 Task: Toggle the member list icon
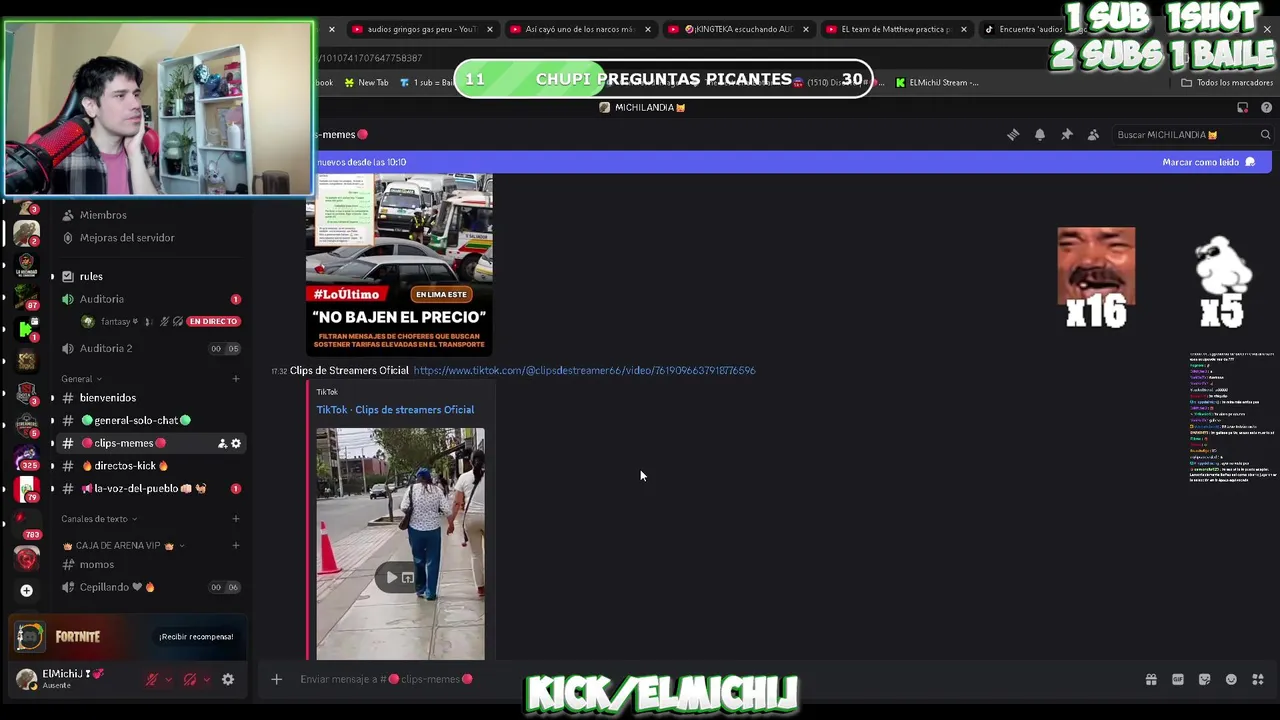pyautogui.click(x=1093, y=135)
